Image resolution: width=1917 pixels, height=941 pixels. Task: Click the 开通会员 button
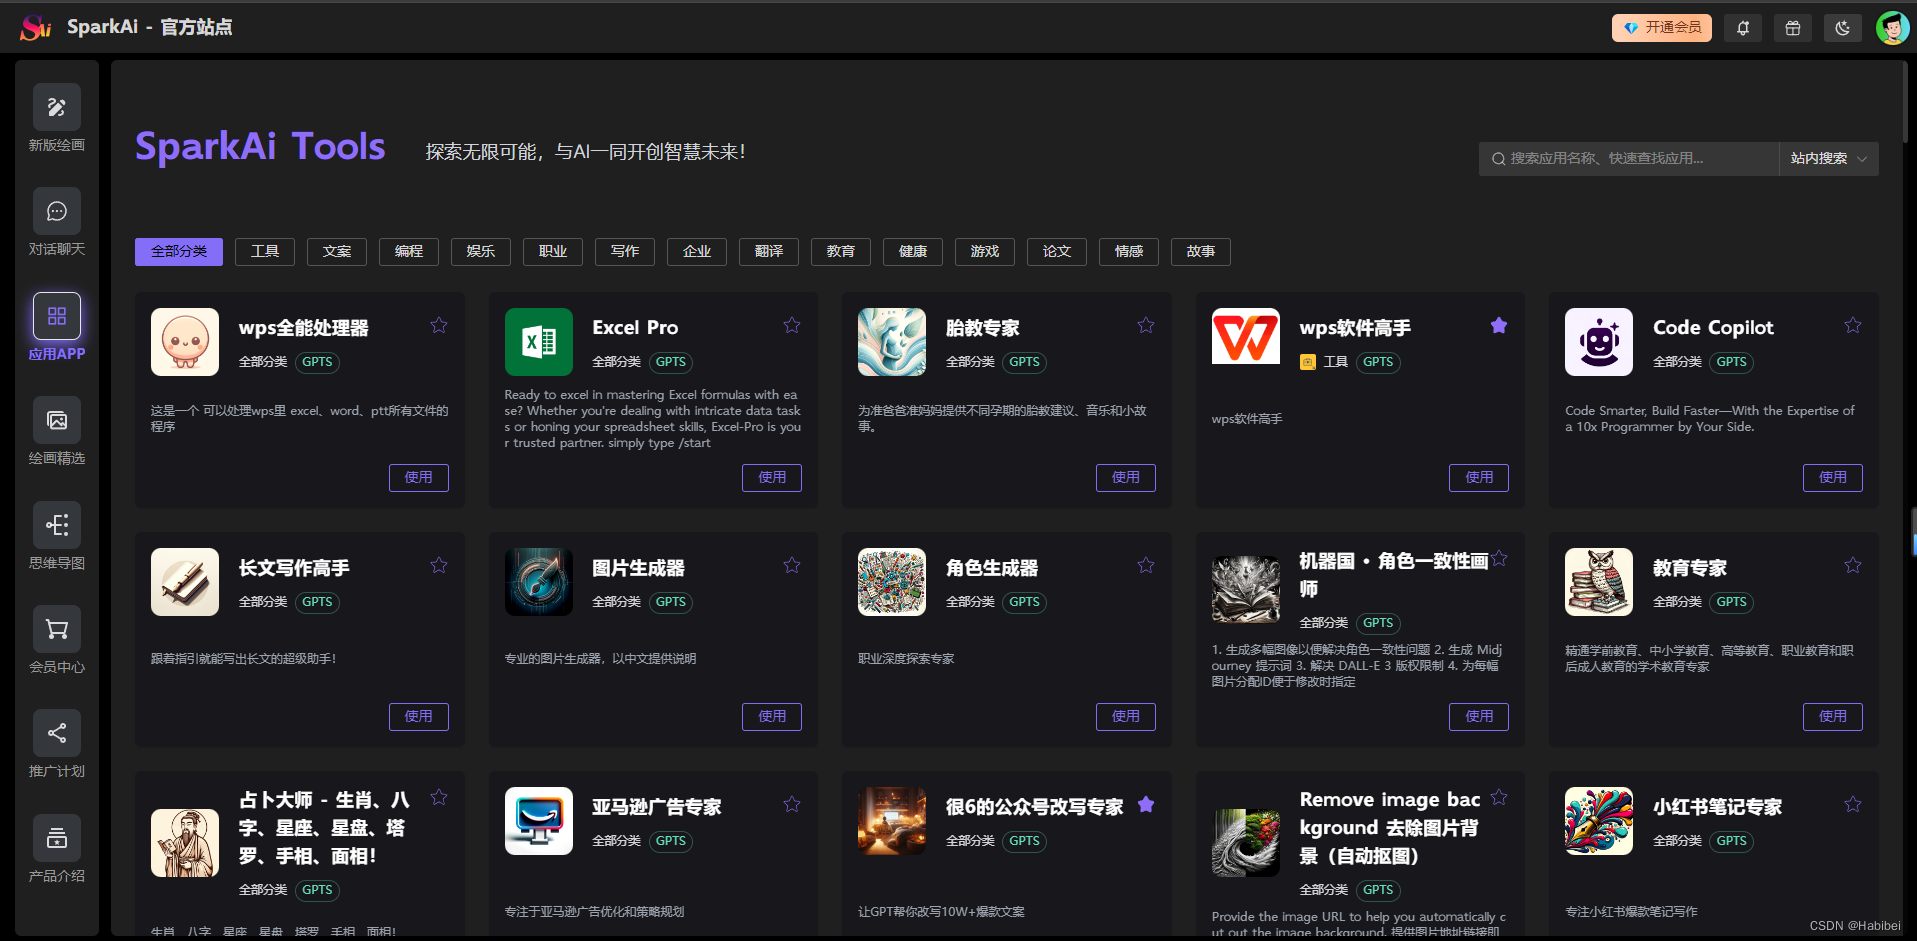tap(1662, 28)
